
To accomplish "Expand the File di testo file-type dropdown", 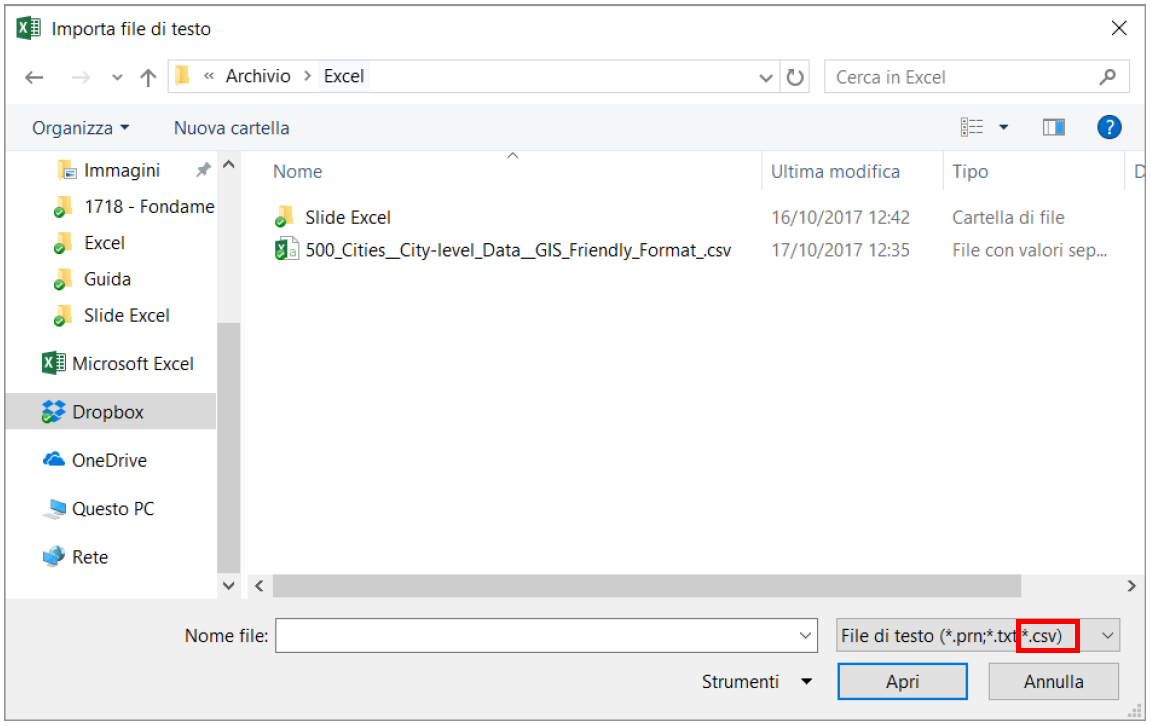I will coord(1106,635).
